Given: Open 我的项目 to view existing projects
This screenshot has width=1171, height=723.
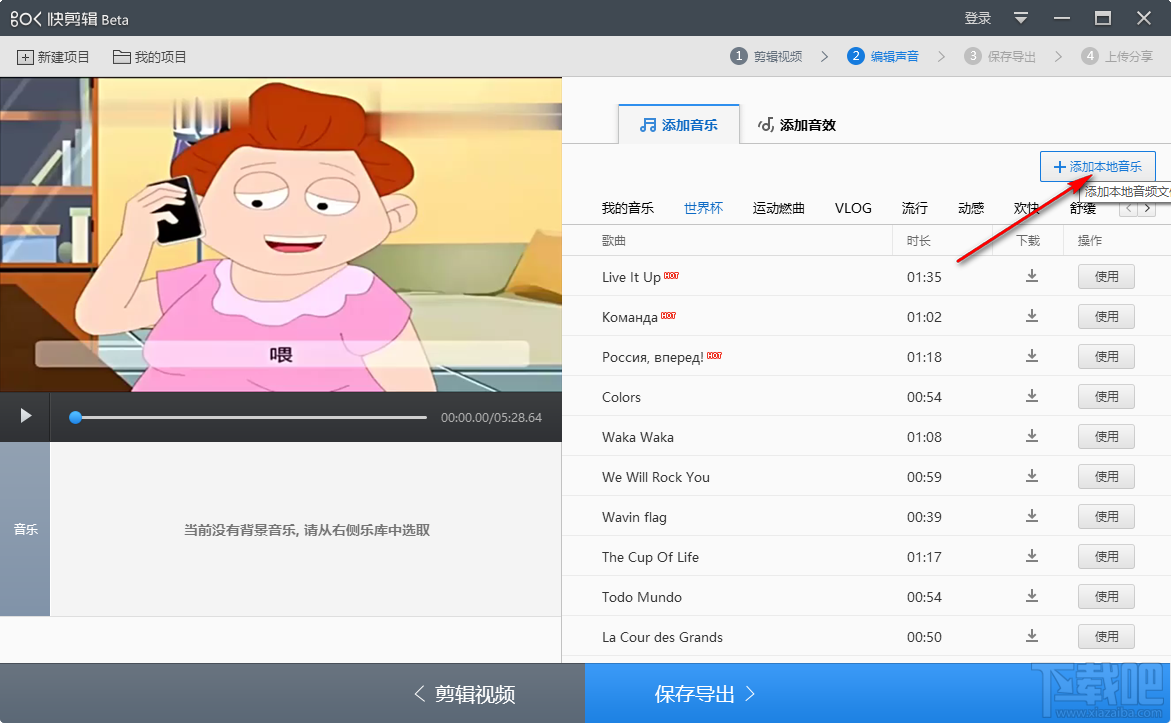Looking at the screenshot, I should click(148, 57).
